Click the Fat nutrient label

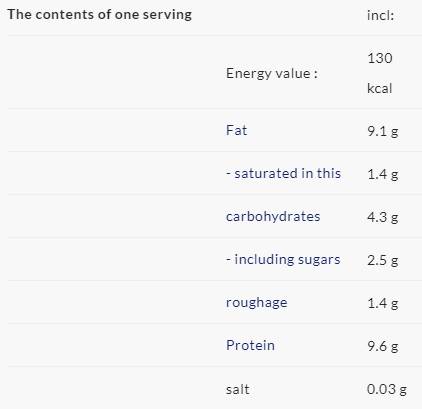coord(236,130)
